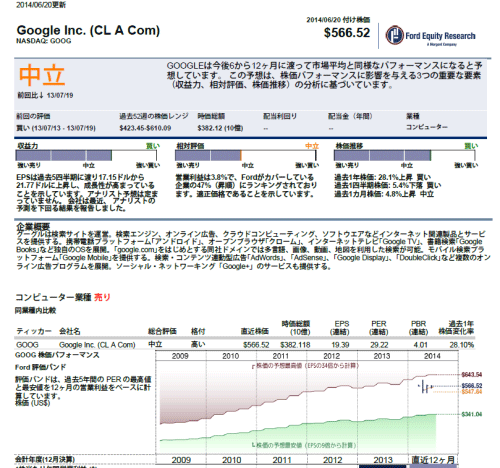Click the 格付 column header
Image resolution: width=500 pixels, height=468 pixels.
(x=198, y=331)
